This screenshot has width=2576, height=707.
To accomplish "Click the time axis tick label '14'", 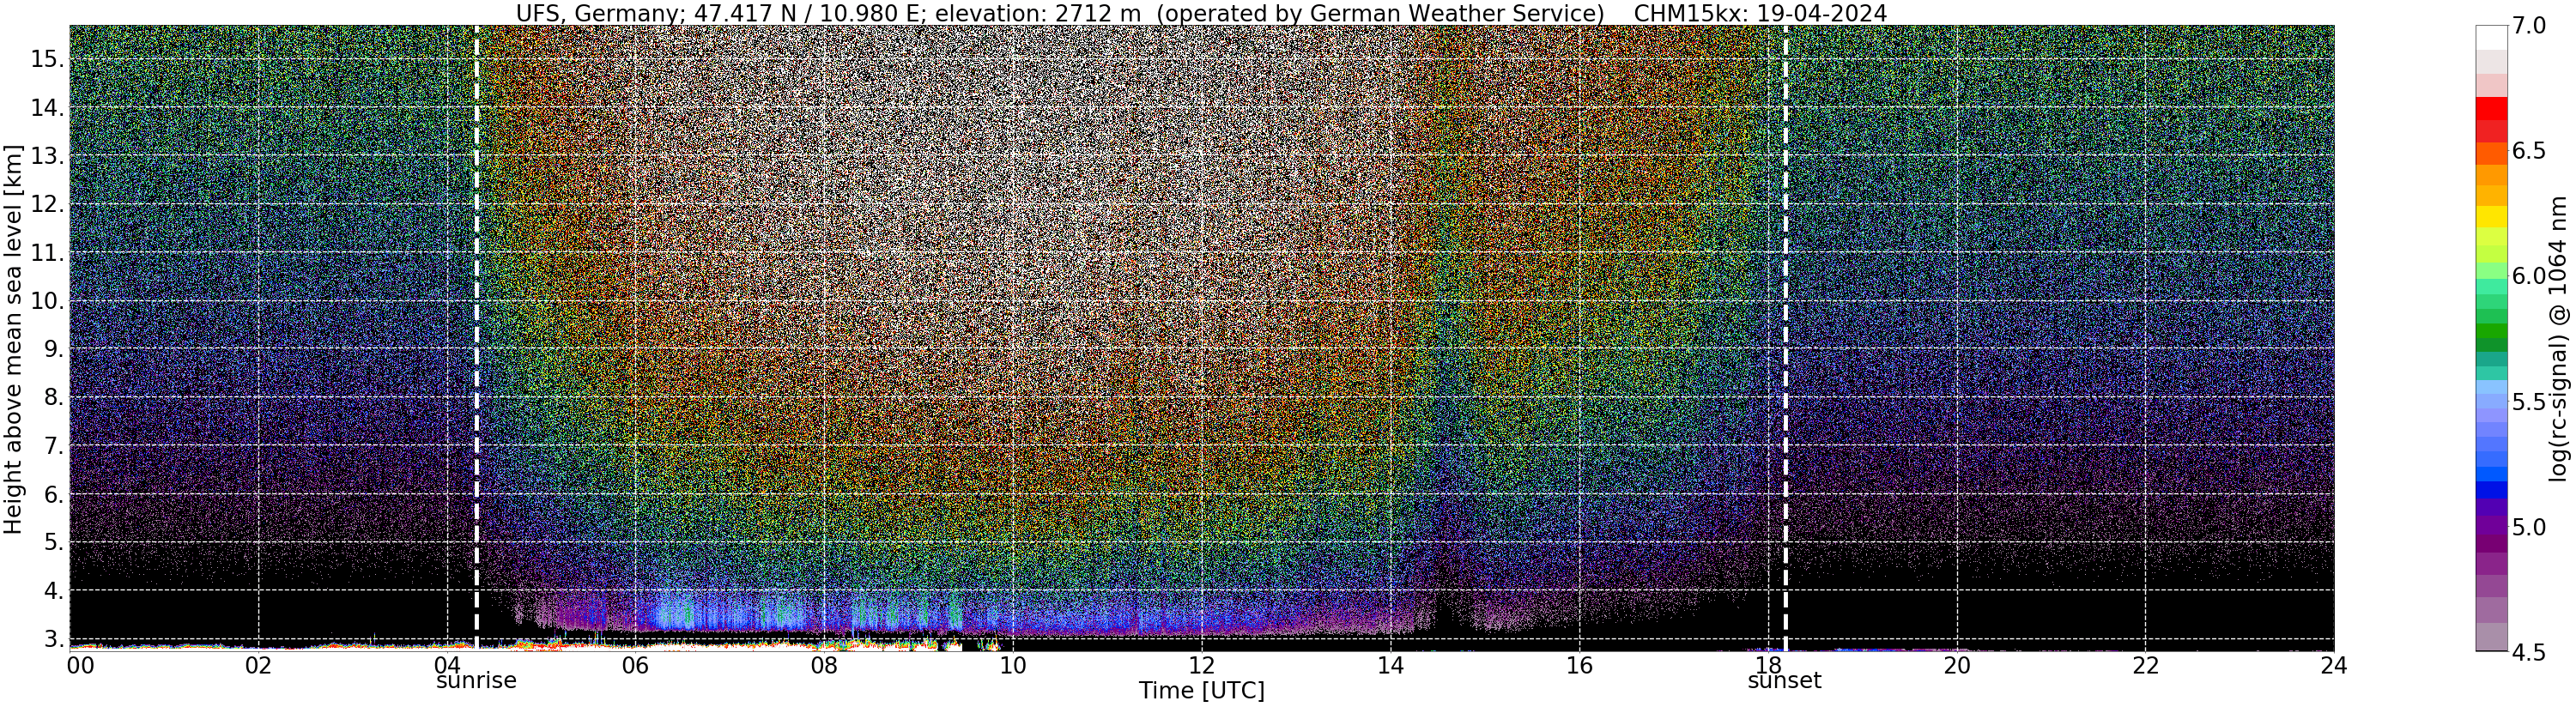I will 1390,666.
